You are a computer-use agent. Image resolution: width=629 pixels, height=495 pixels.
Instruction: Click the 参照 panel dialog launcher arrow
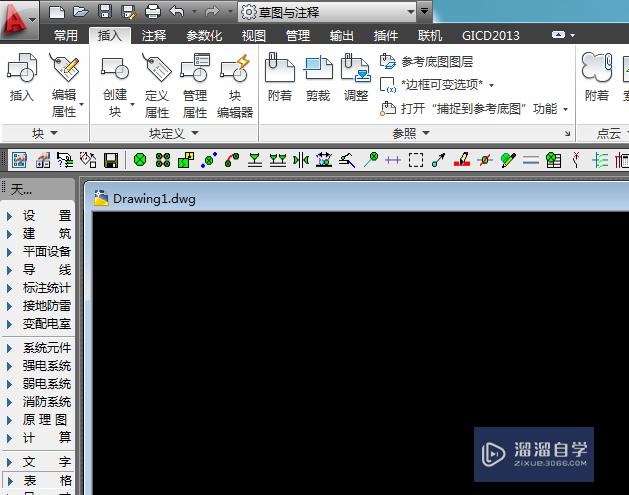(567, 134)
